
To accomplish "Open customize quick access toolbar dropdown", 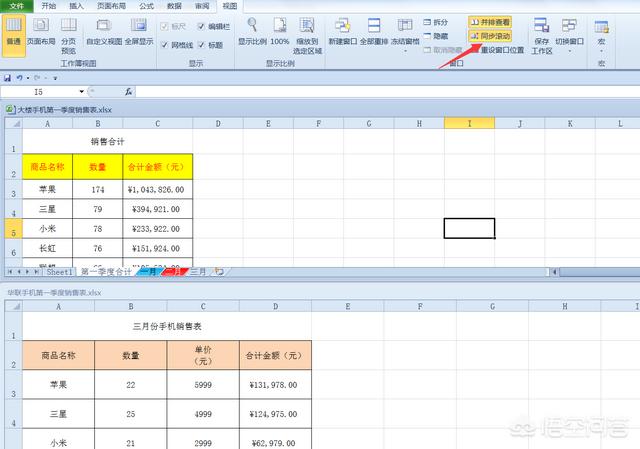I will pyautogui.click(x=55, y=78).
